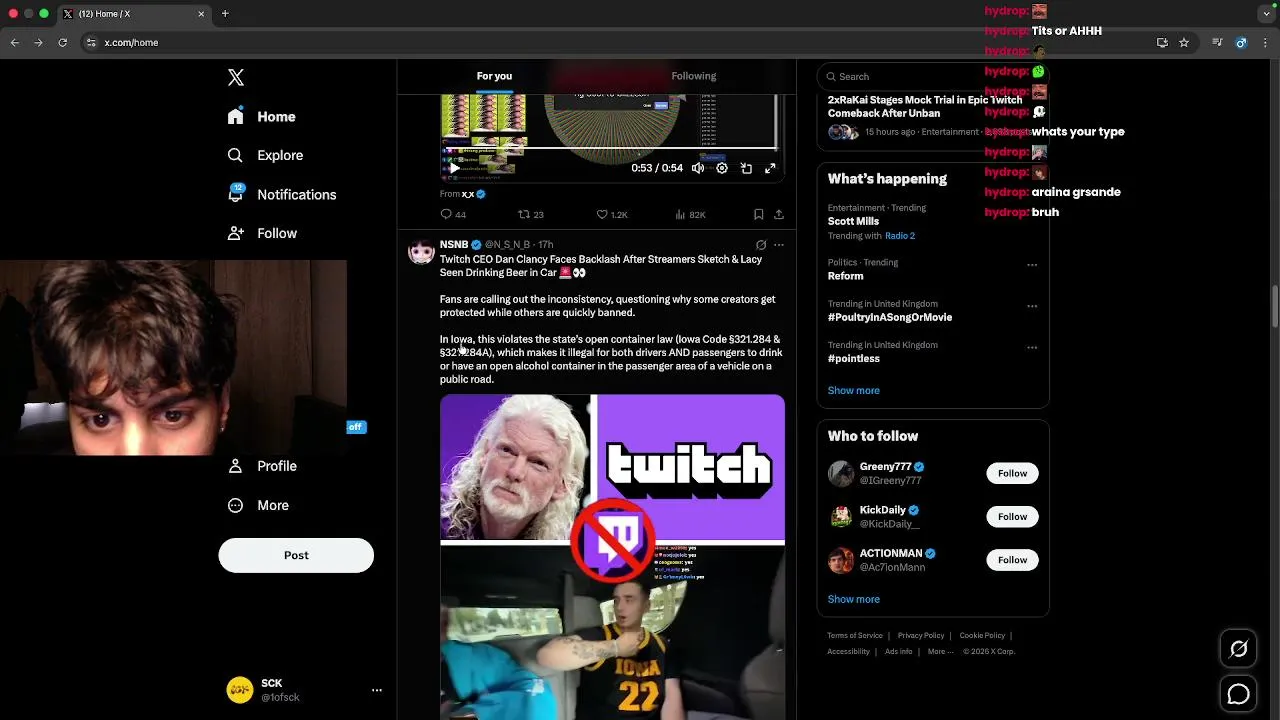Open a new browser tab
The image size is (1280, 720).
225,14
